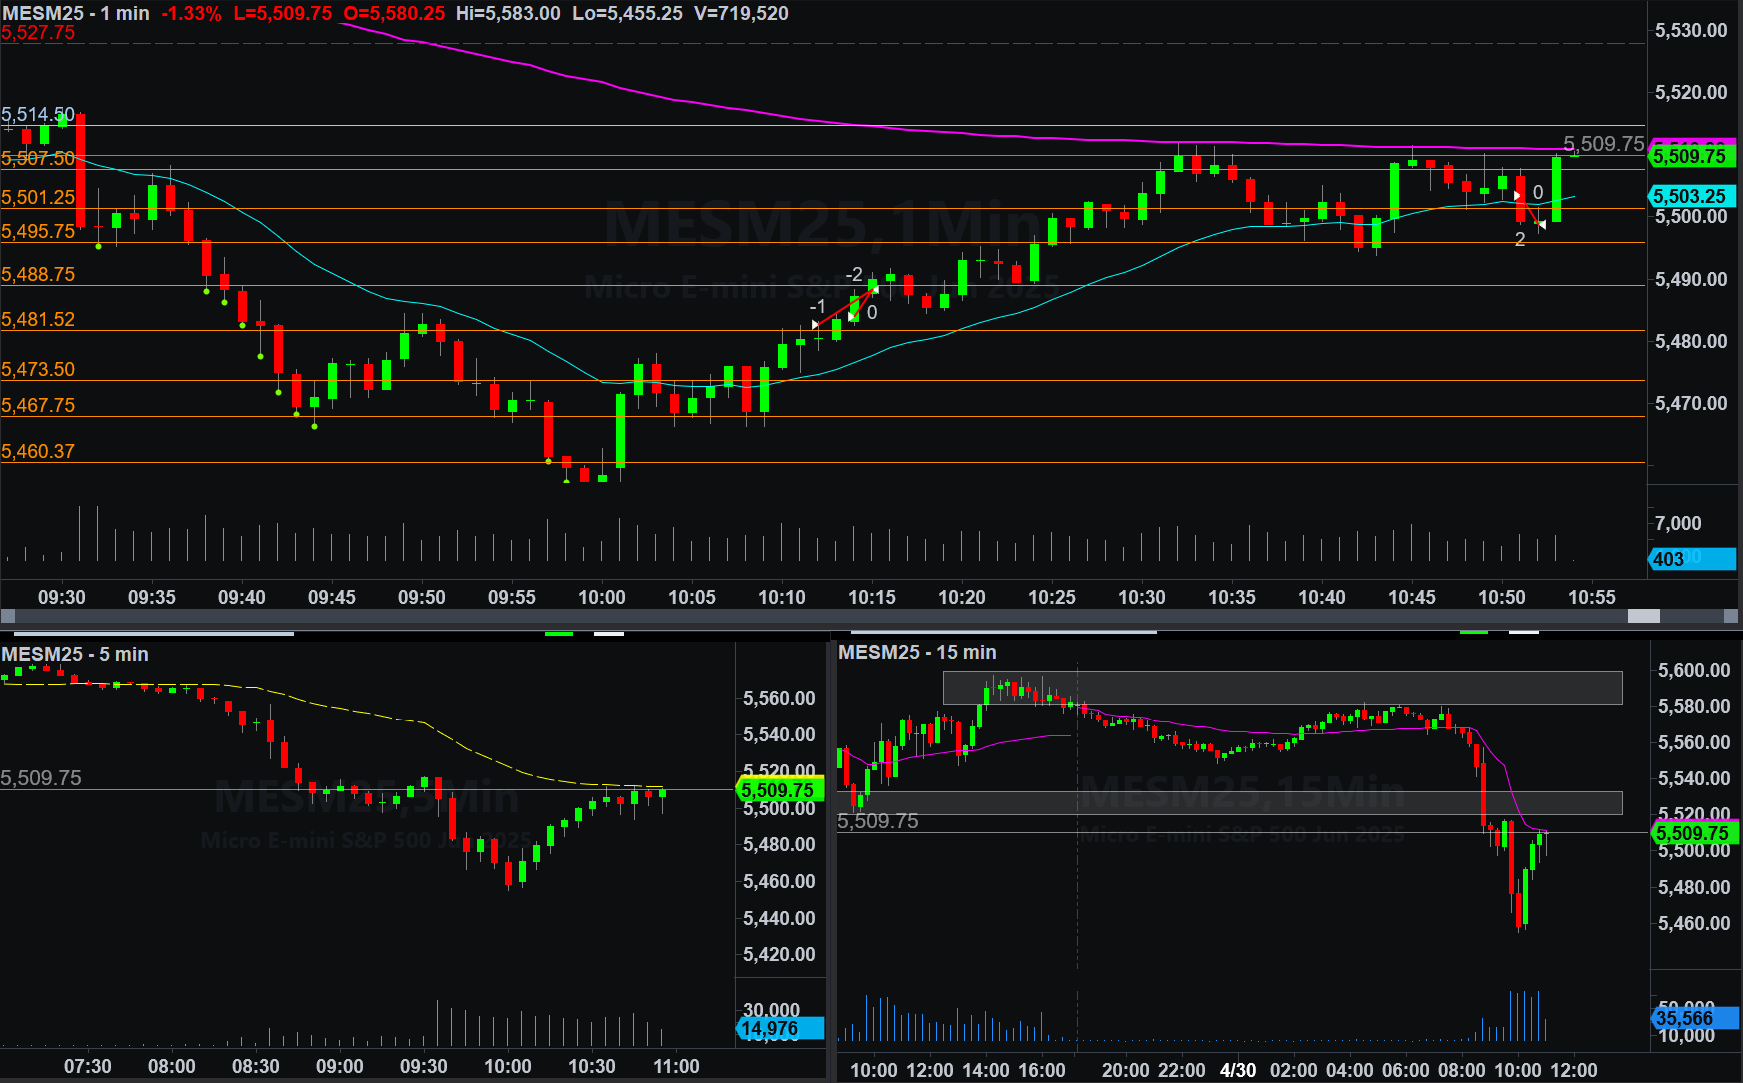Viewport: 1743px width, 1083px height.
Task: Select the cyan 5,503.25 moving average tag
Action: [1692, 197]
